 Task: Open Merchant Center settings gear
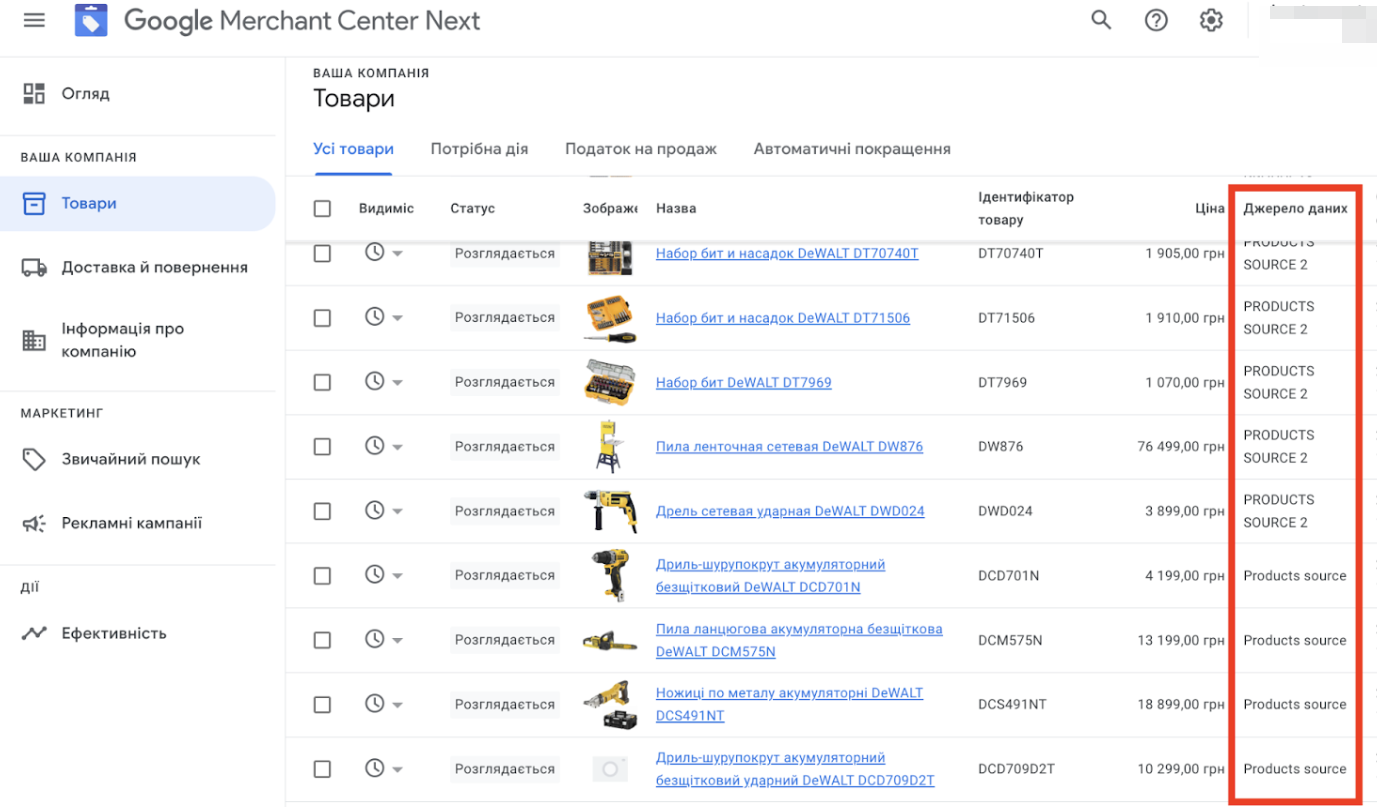click(1211, 20)
